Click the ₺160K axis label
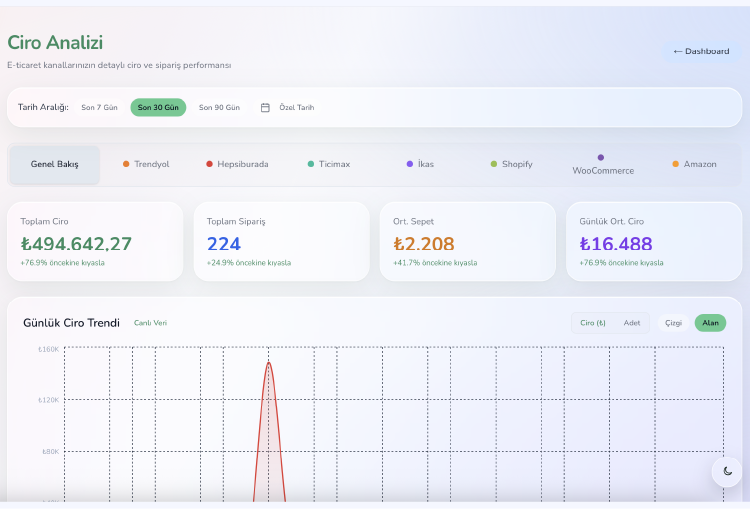 pos(49,349)
